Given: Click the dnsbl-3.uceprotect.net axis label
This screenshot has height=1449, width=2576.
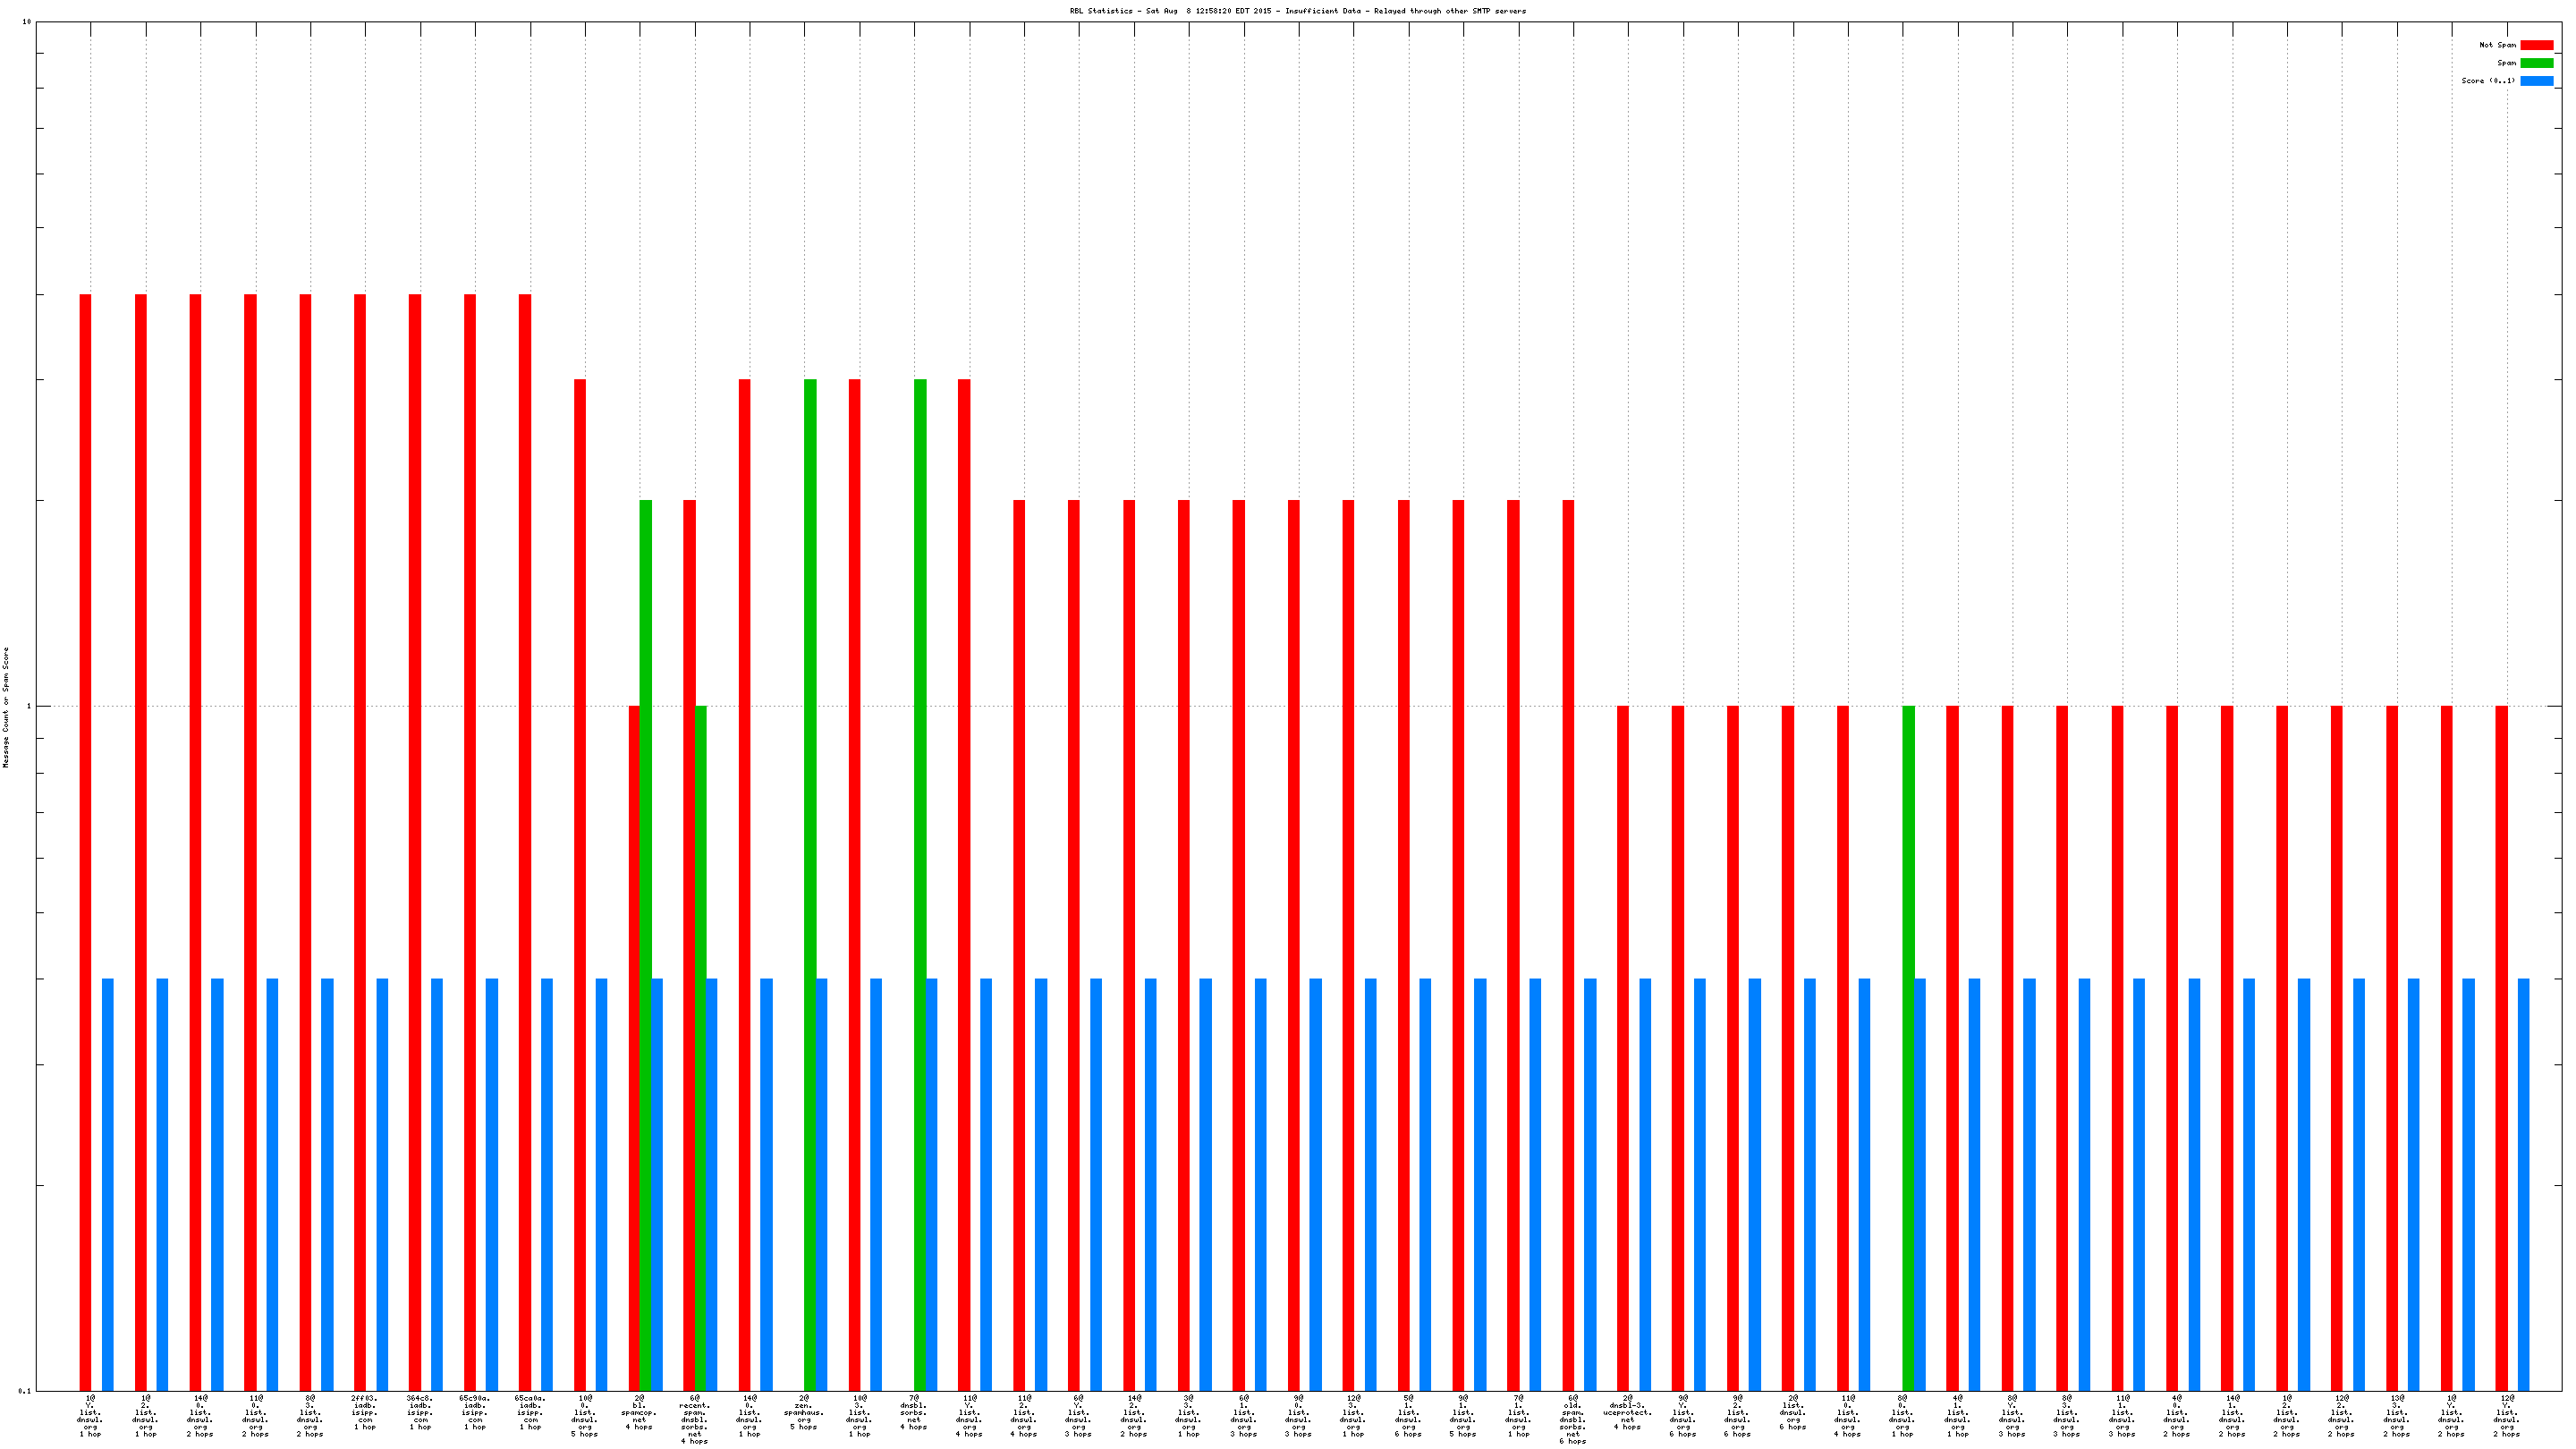Looking at the screenshot, I should [1627, 1412].
